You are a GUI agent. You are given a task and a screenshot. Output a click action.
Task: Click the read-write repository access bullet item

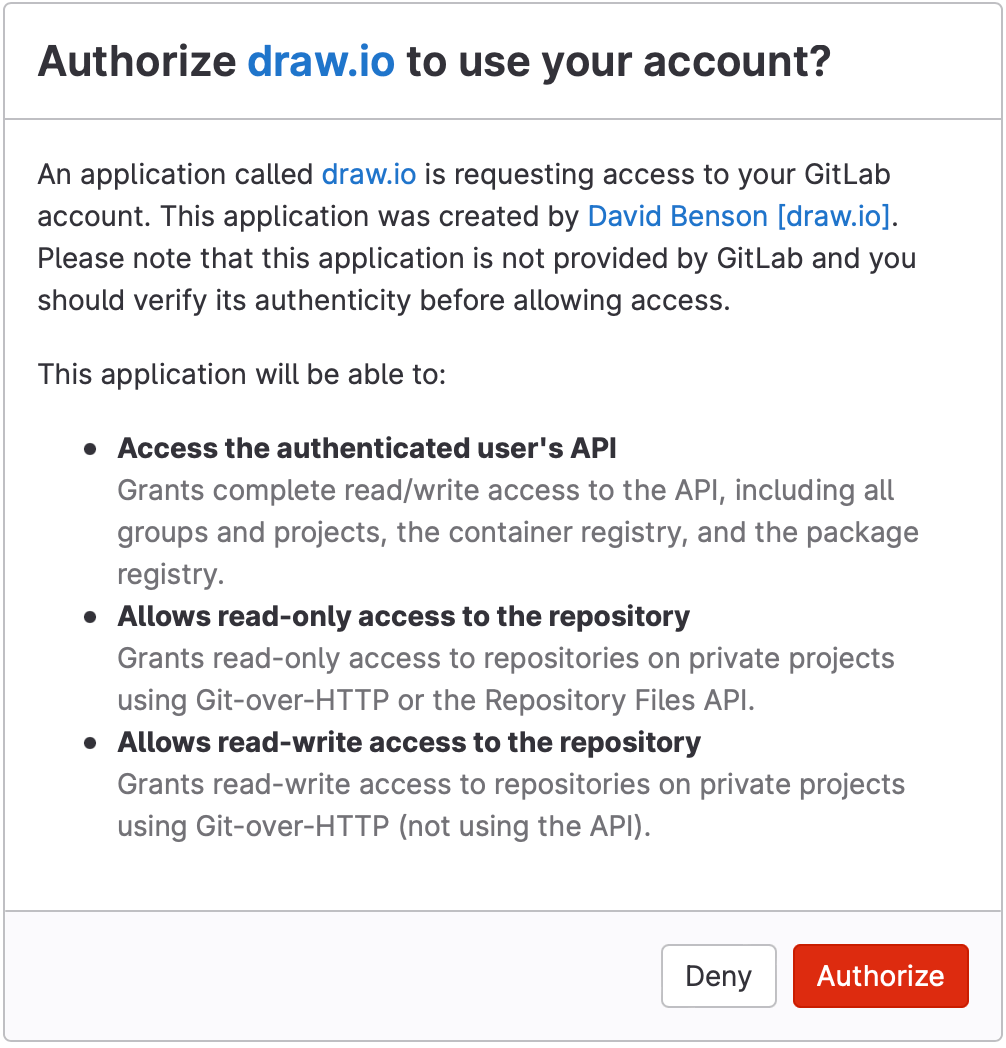(410, 742)
